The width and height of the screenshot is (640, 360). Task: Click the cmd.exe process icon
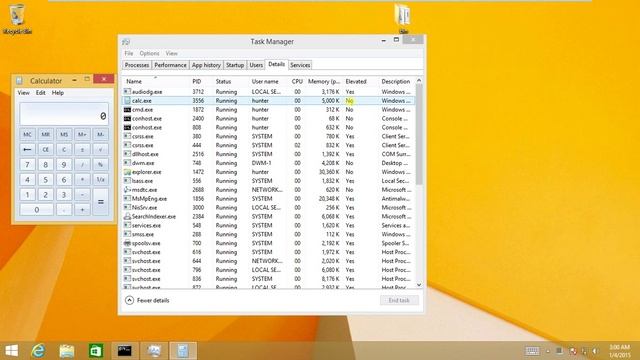[x=127, y=110]
